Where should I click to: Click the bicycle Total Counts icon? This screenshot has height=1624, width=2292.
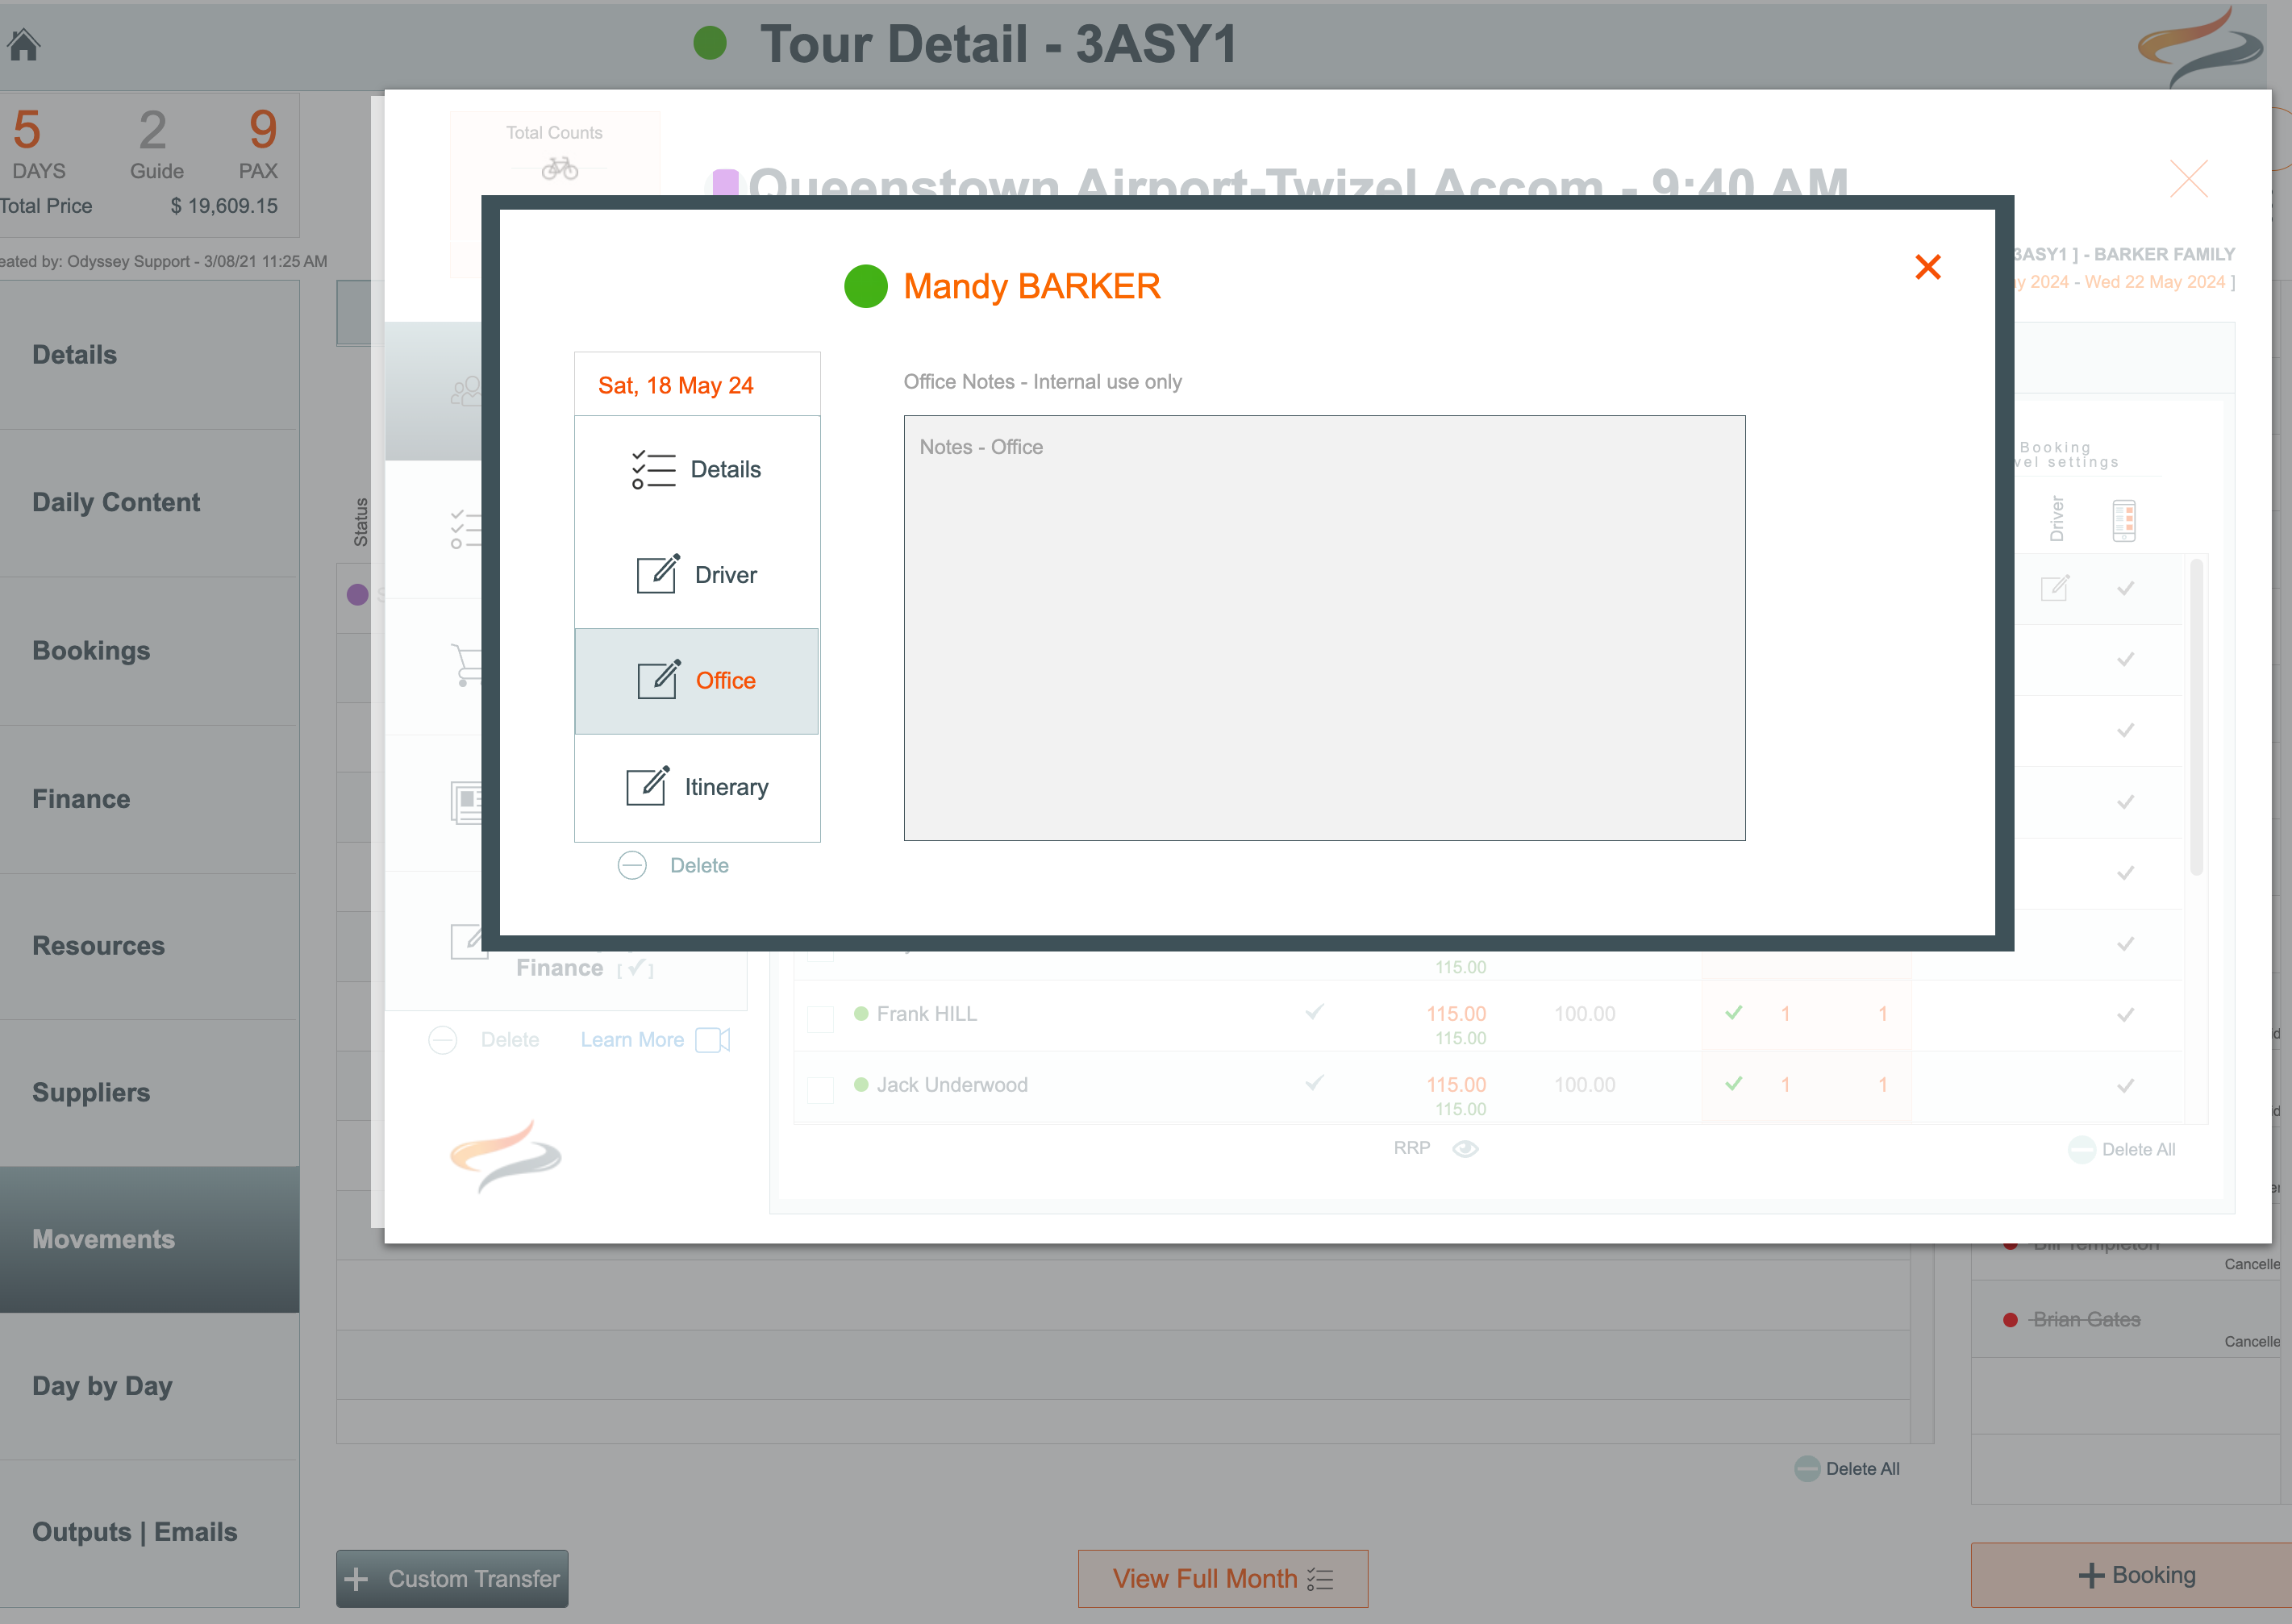[559, 168]
